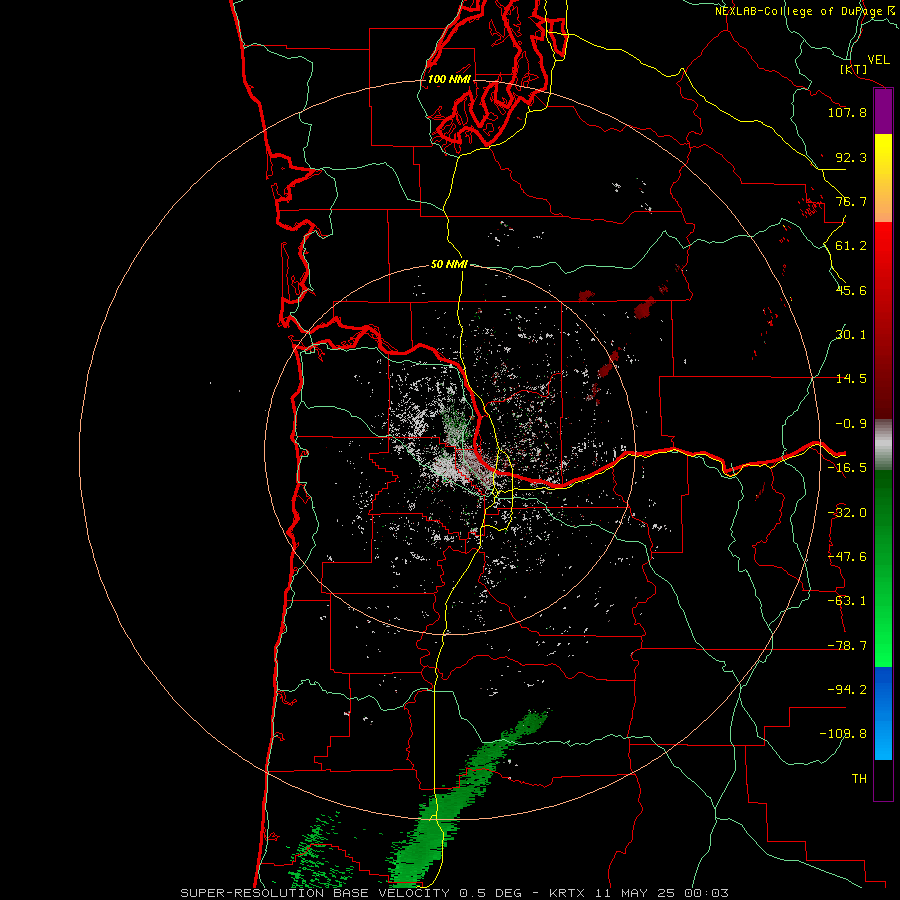Click the light blue segment of the color bar
900x900 pixels.
[883, 713]
